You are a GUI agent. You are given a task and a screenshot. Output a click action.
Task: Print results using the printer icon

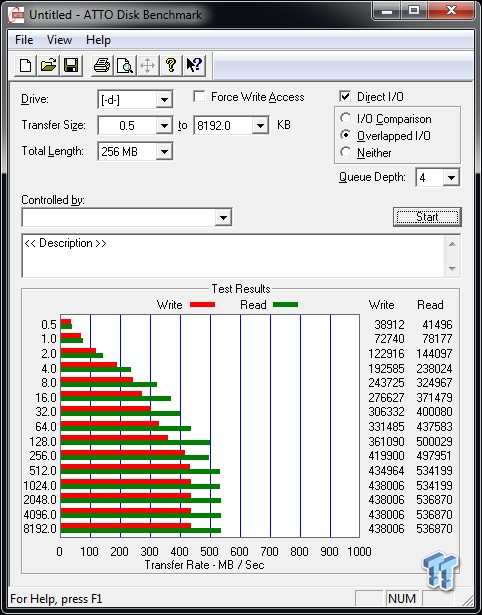(102, 65)
